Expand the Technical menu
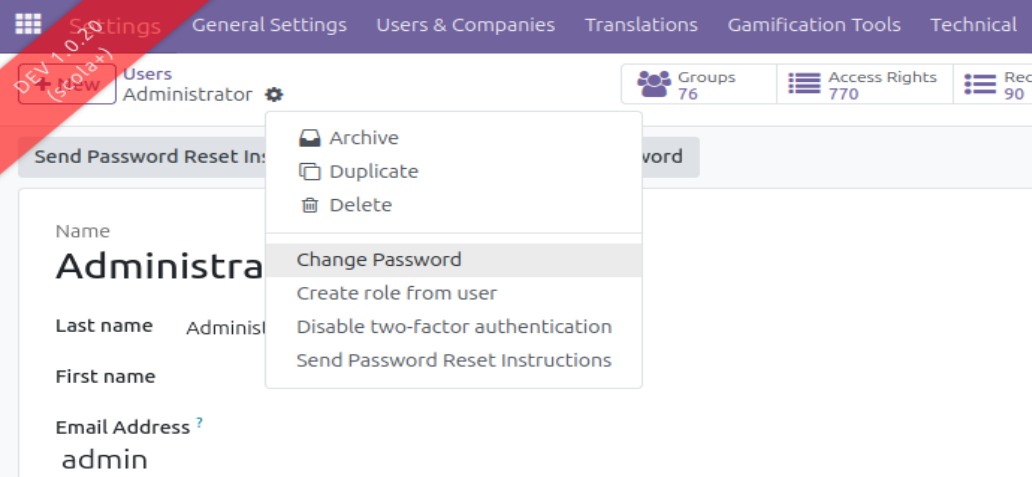1032x477 pixels. (x=973, y=25)
